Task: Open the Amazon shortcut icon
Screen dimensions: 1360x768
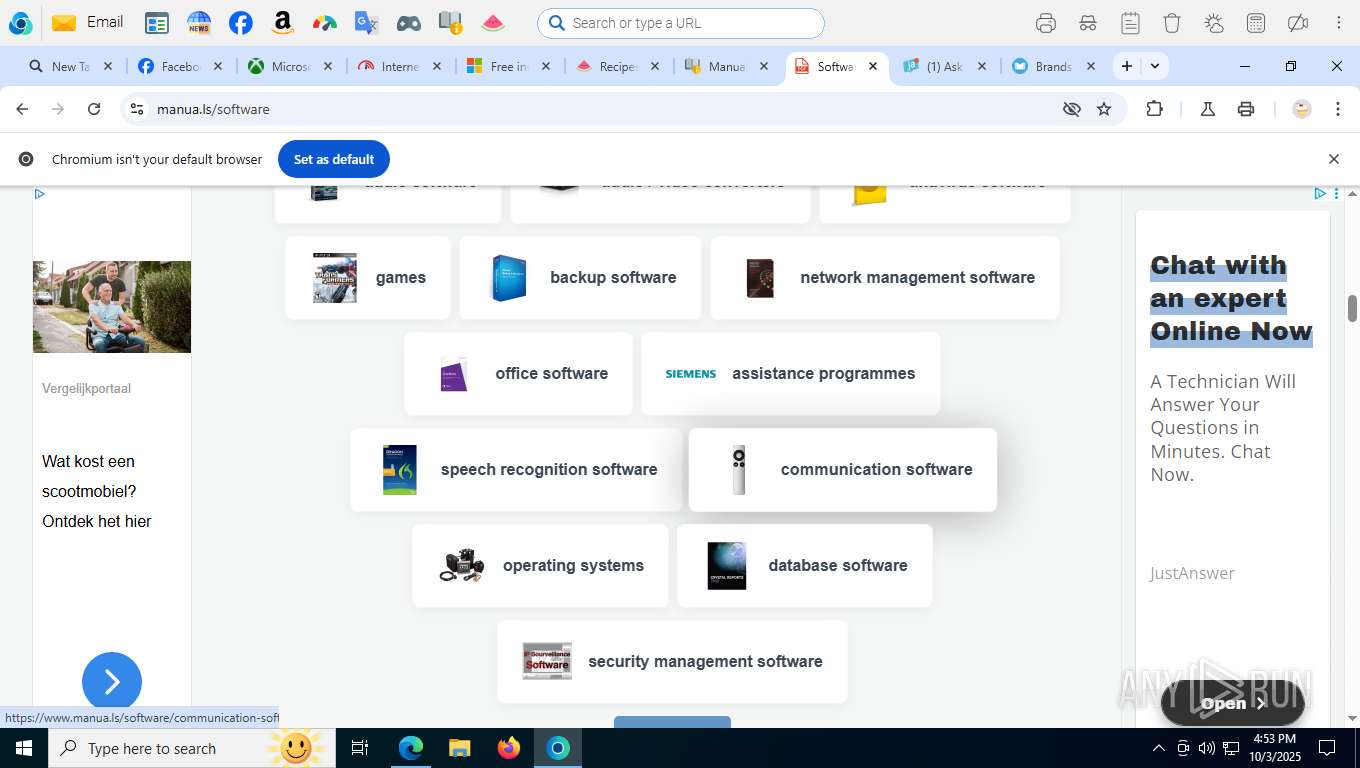Action: pyautogui.click(x=283, y=23)
